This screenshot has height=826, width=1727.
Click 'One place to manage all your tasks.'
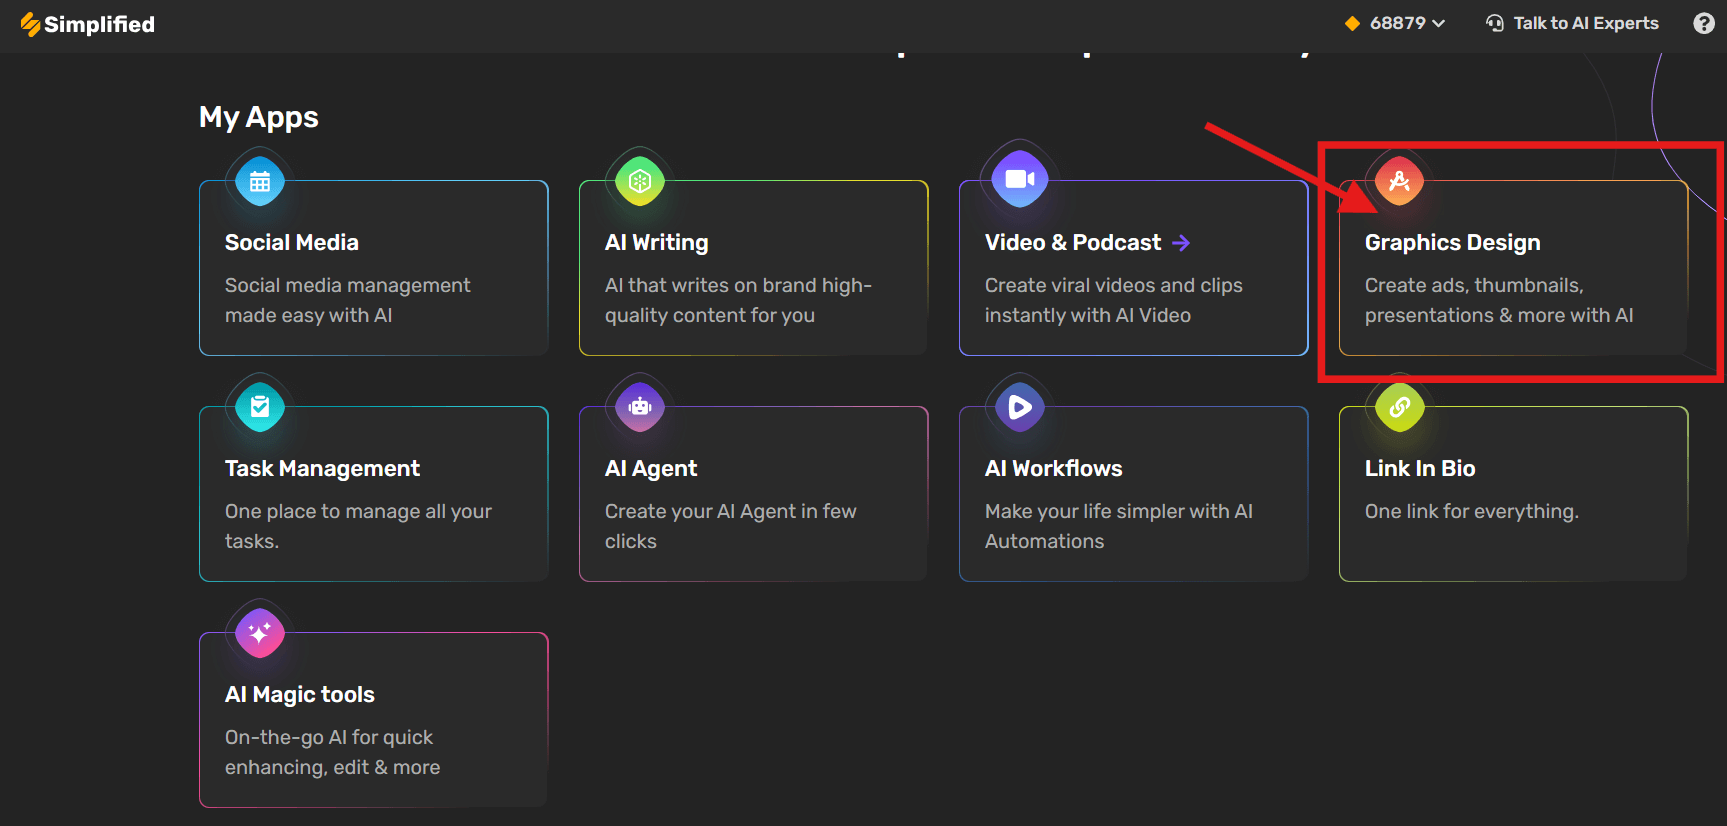[x=358, y=526]
